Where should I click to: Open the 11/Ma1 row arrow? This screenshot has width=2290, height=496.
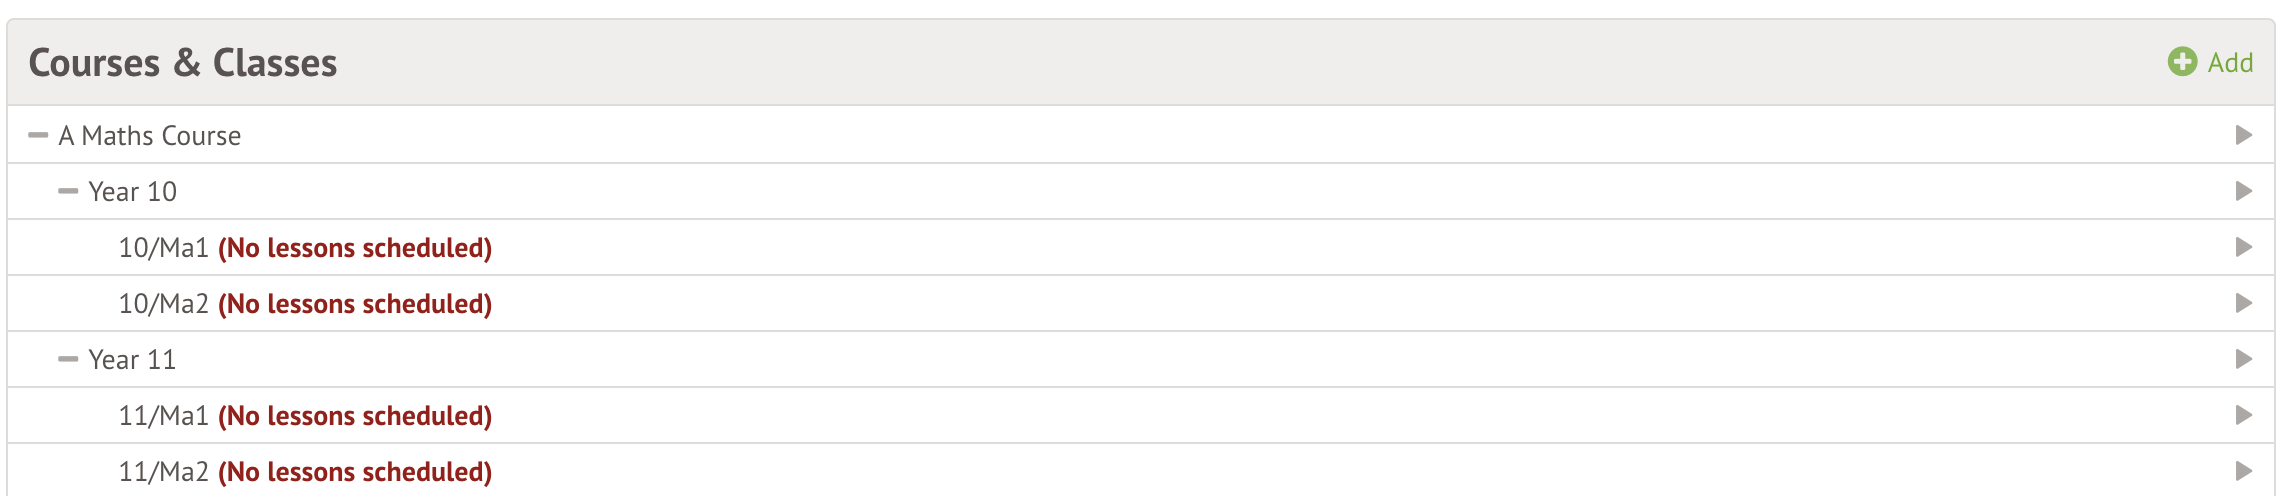[x=2244, y=415]
